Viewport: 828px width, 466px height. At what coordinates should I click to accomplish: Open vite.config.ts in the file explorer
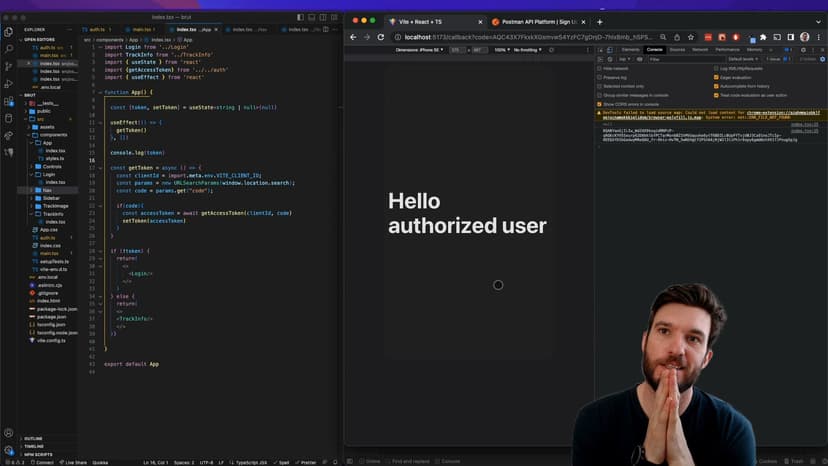click(51, 340)
